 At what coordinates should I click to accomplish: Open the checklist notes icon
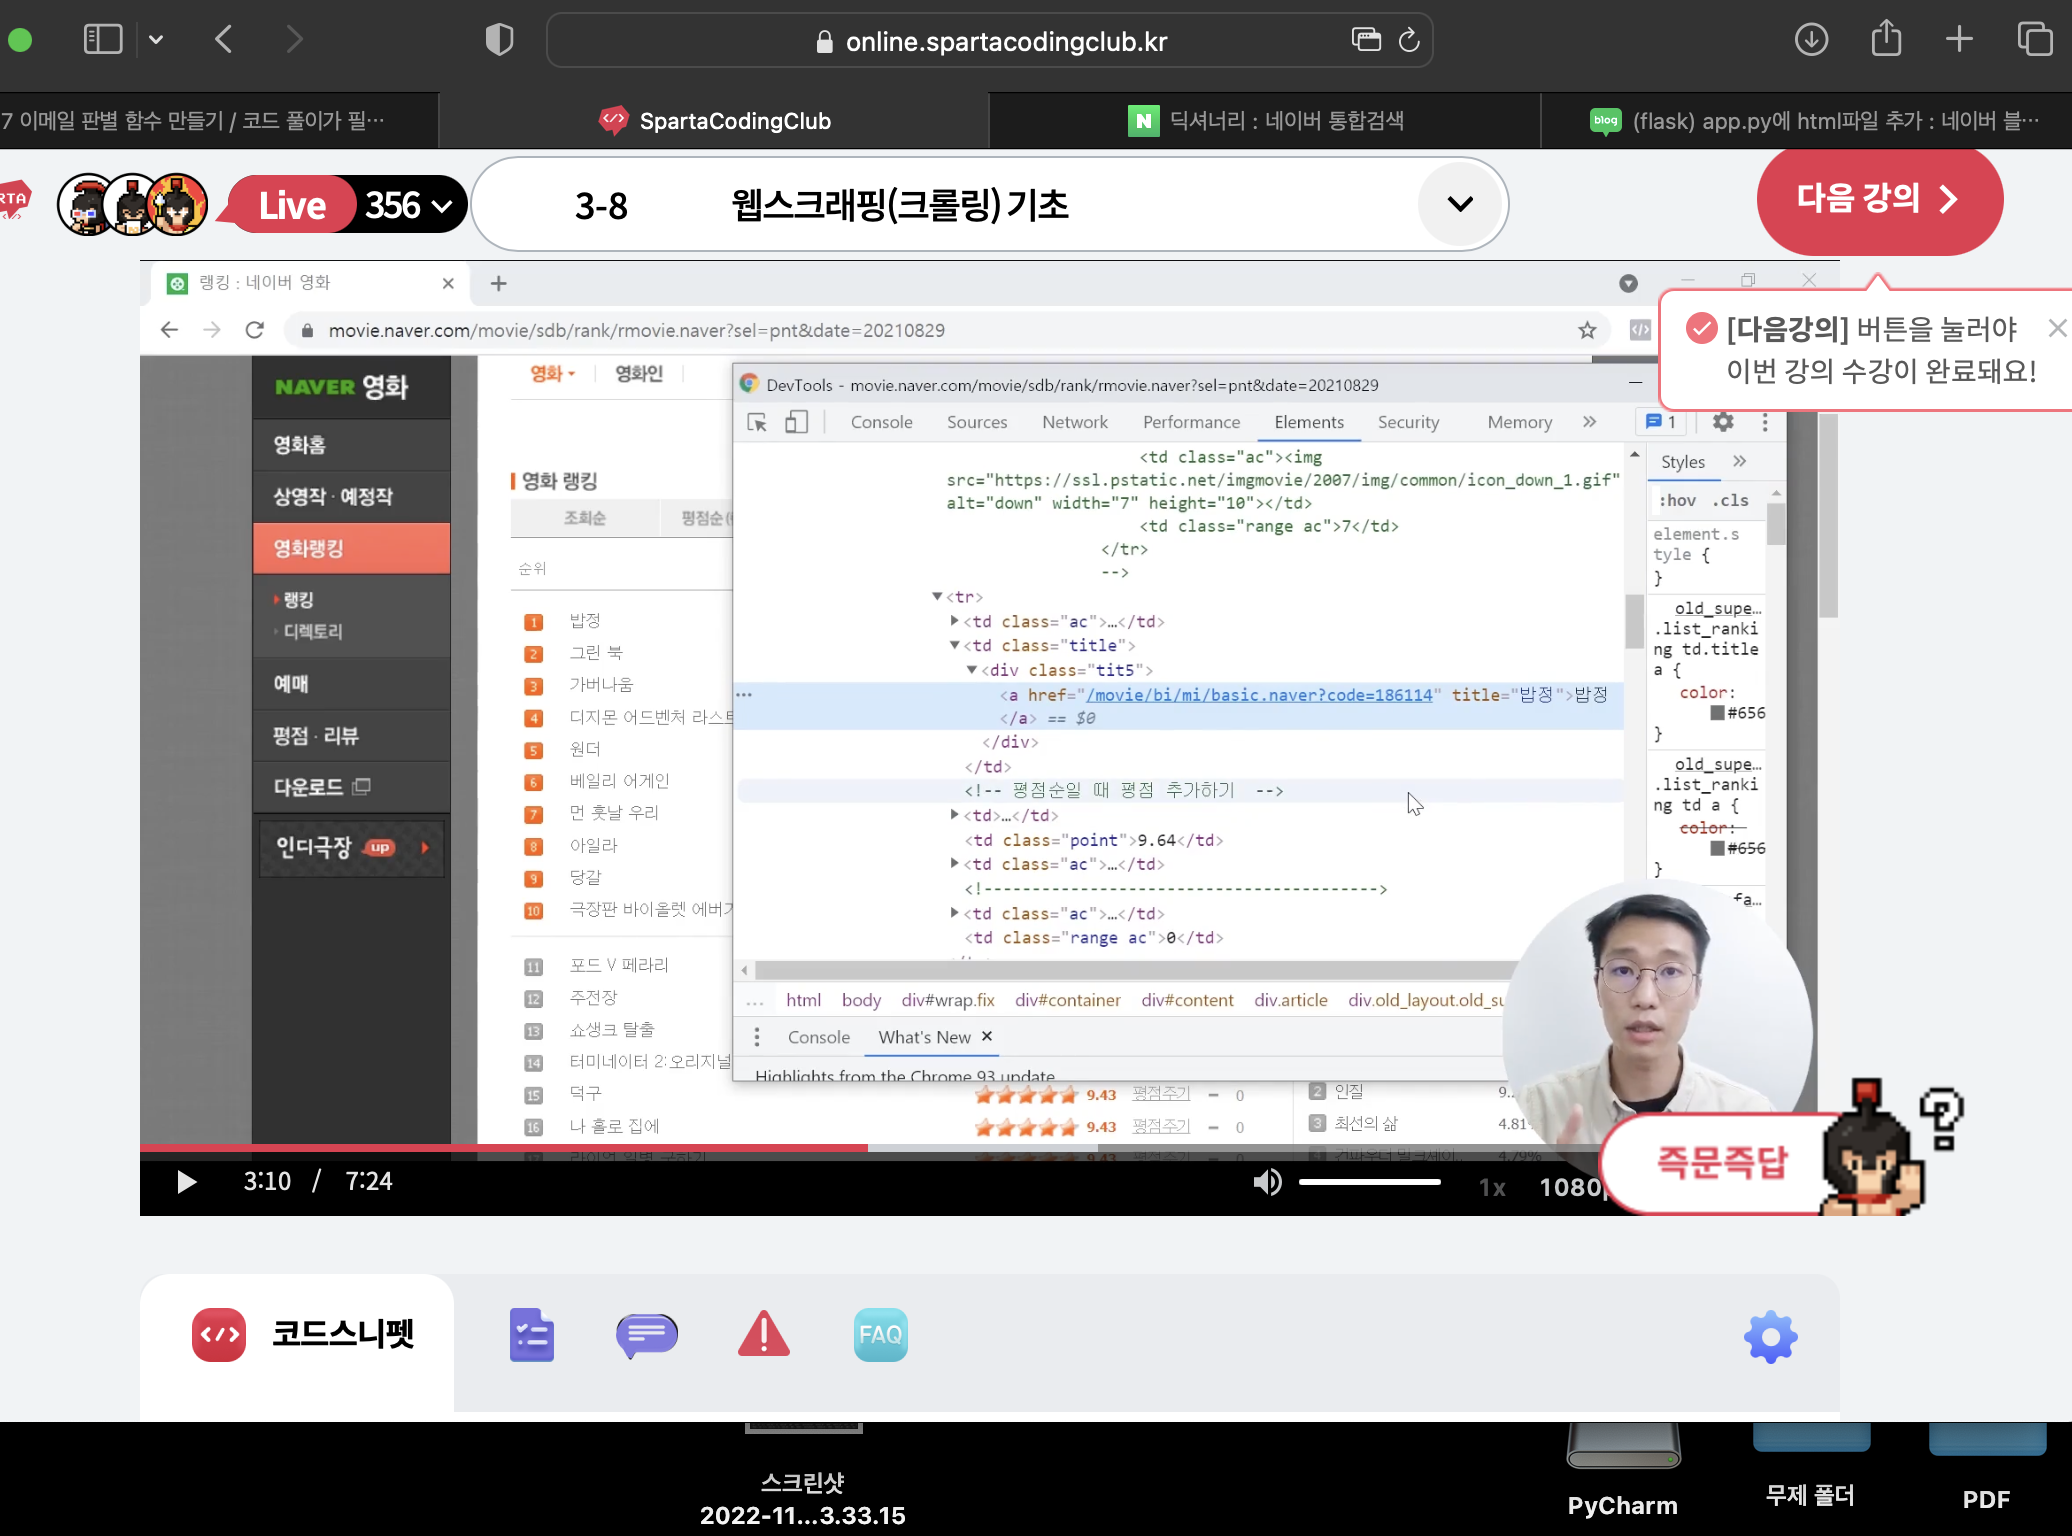531,1335
